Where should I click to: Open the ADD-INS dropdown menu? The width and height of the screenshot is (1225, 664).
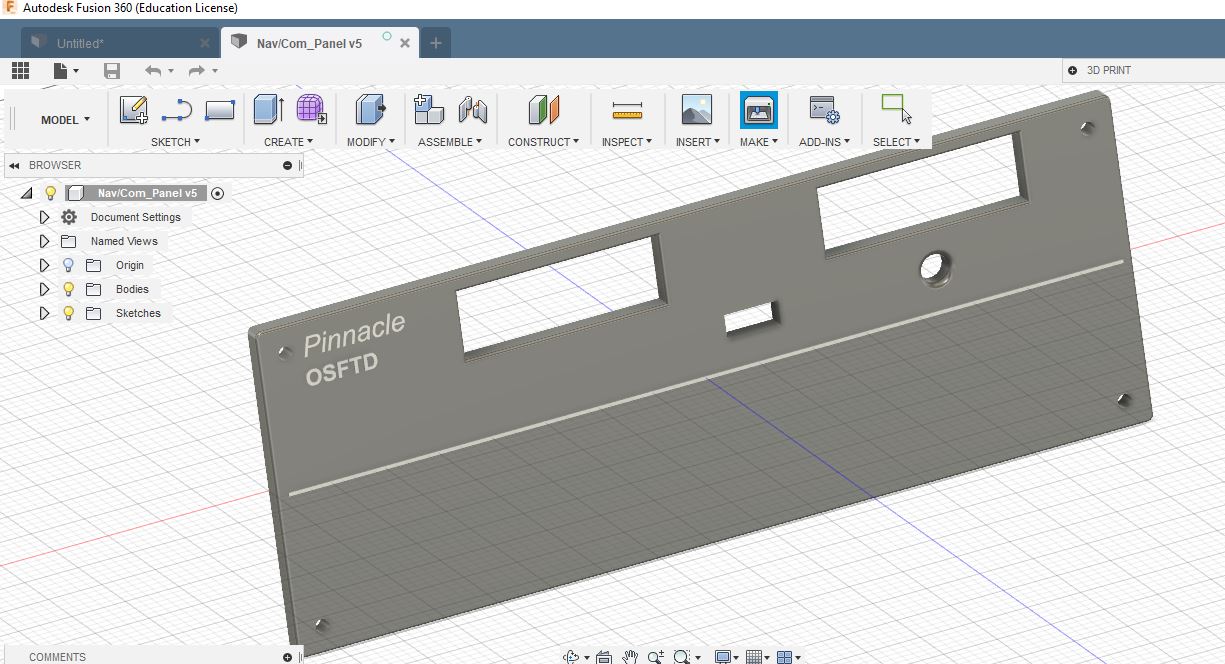pos(825,142)
